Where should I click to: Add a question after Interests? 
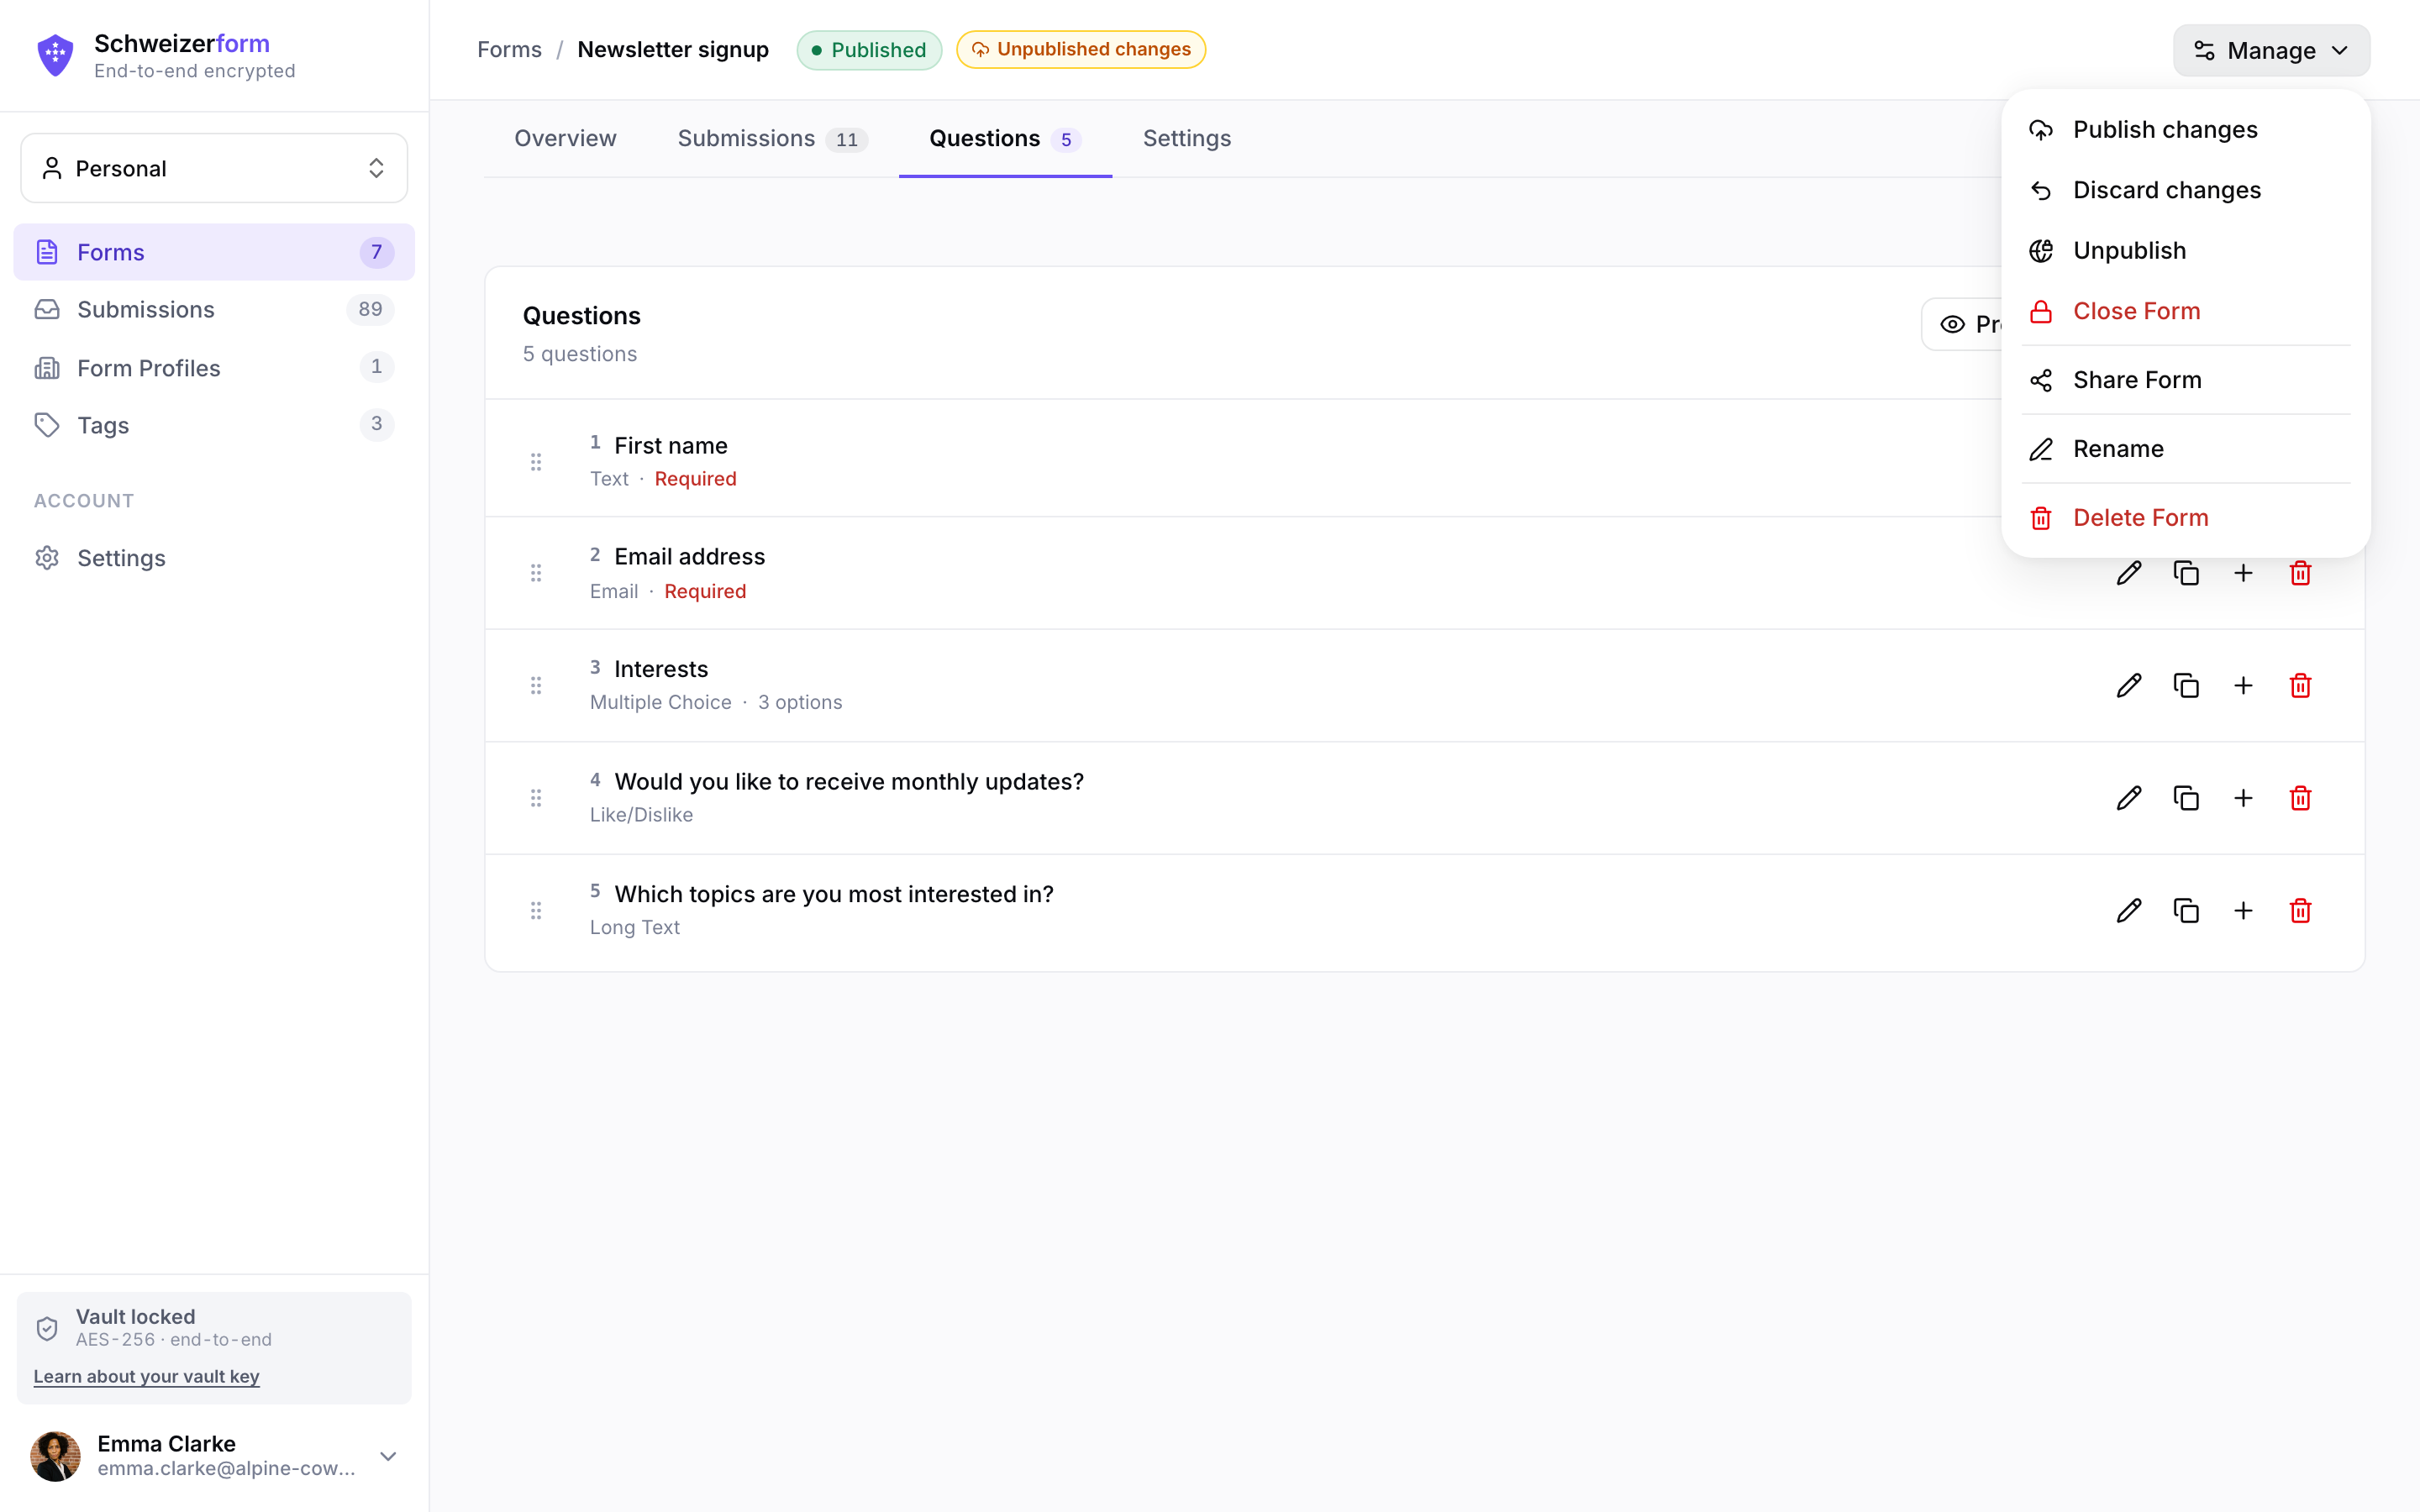pyautogui.click(x=2243, y=685)
